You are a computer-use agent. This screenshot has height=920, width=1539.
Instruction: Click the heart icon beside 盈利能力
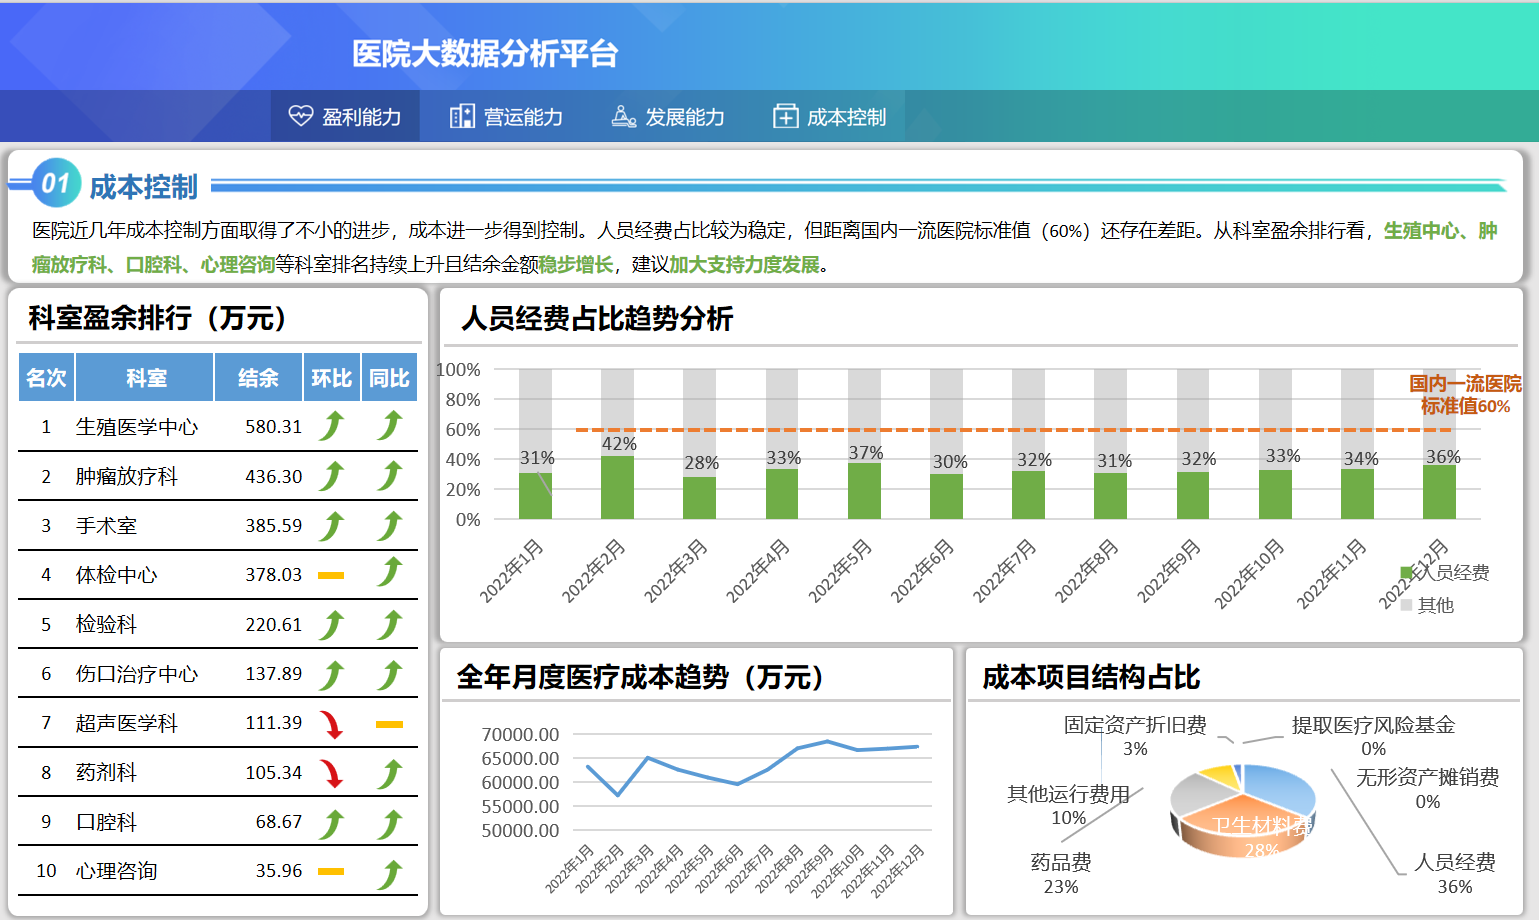click(300, 116)
